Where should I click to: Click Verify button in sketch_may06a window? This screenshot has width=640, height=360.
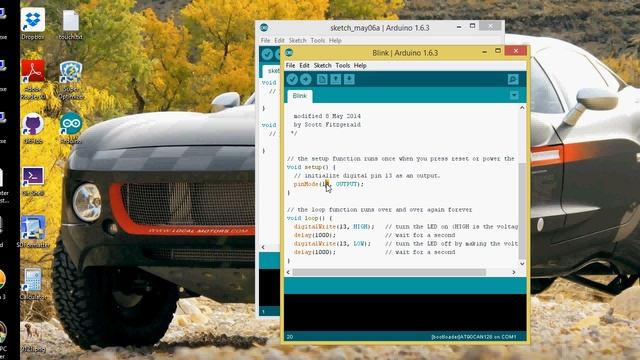click(x=267, y=54)
